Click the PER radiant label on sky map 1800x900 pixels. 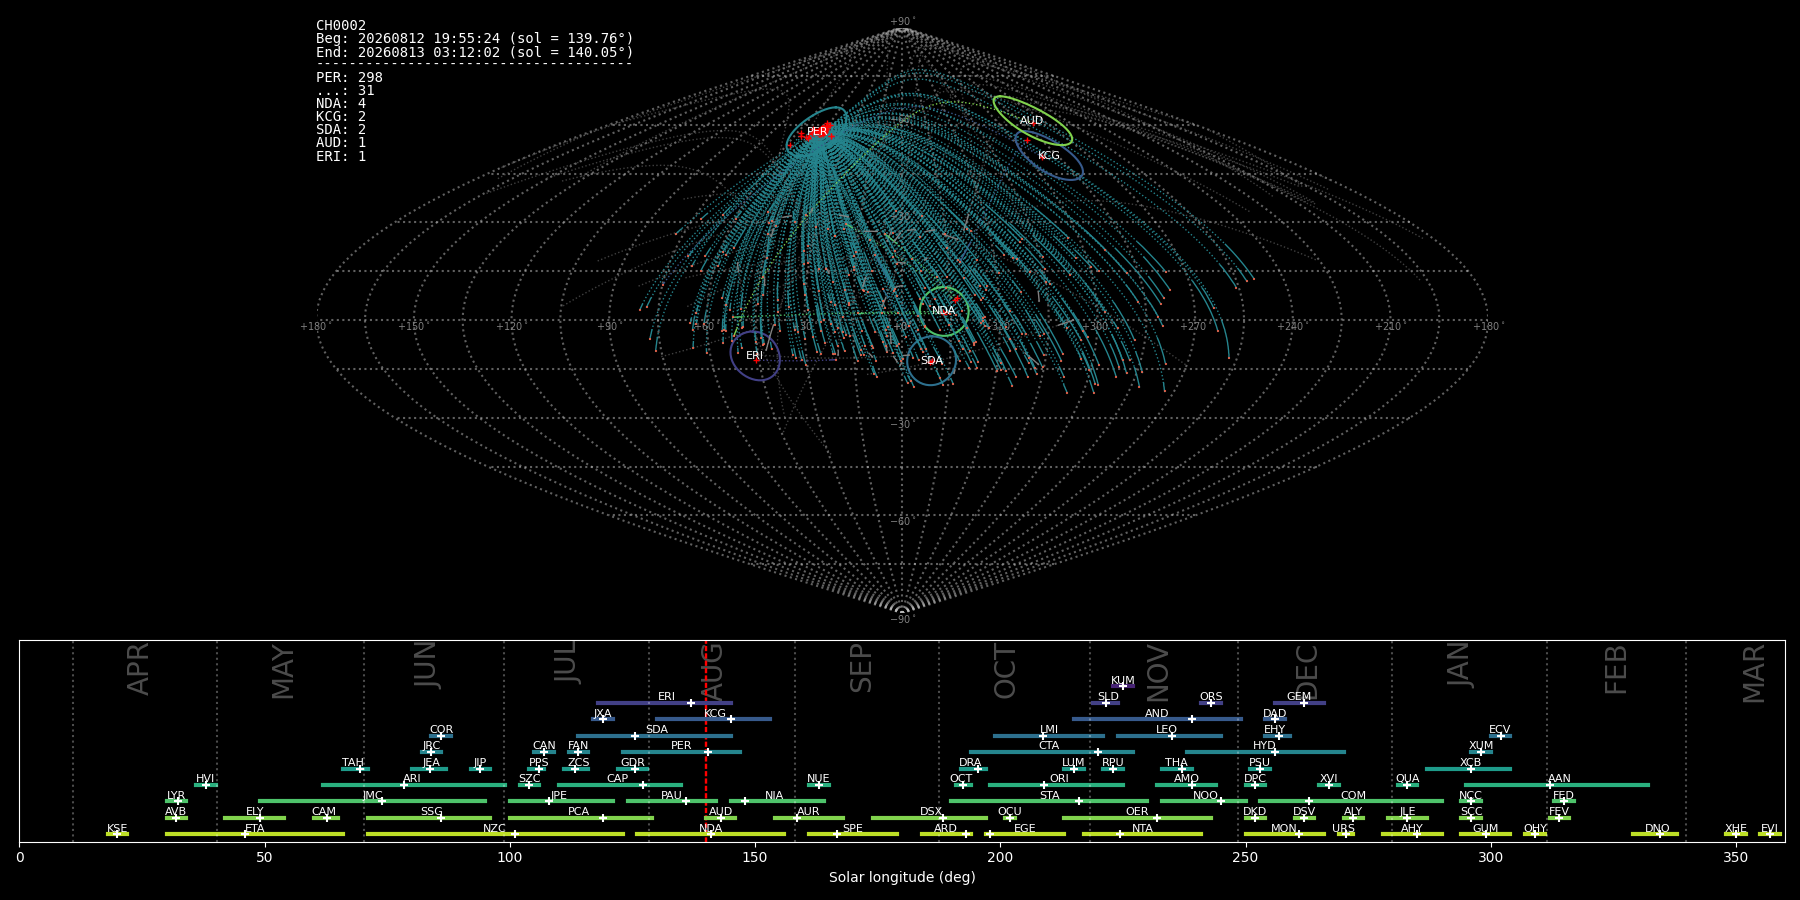coord(817,132)
